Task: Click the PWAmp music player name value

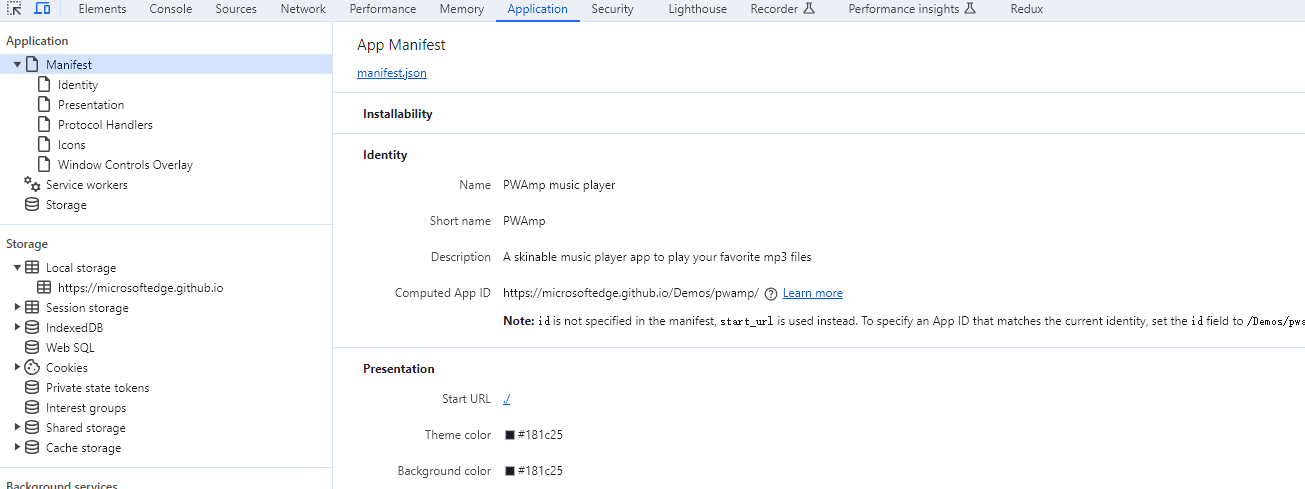Action: pyautogui.click(x=559, y=185)
